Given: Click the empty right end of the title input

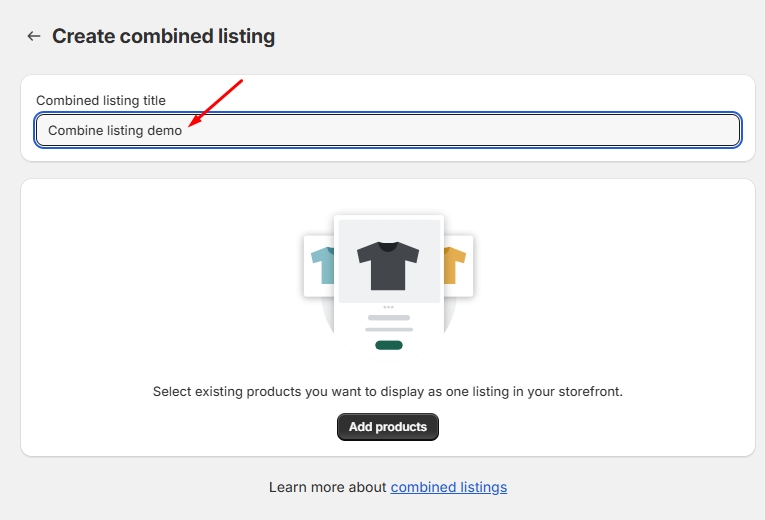Looking at the screenshot, I should click(x=680, y=130).
